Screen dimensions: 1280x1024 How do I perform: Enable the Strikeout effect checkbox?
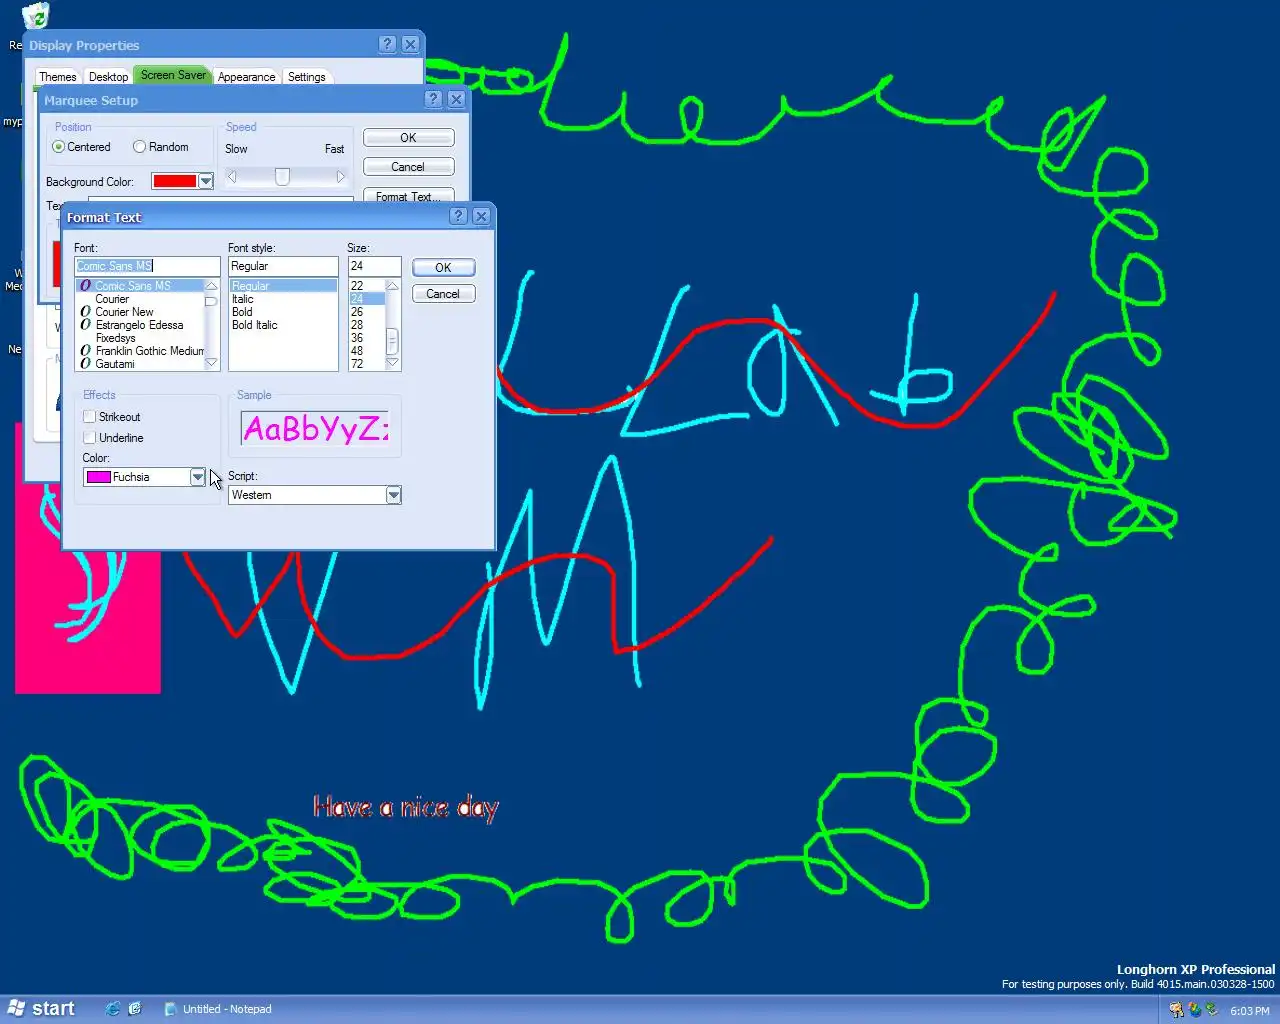(89, 417)
